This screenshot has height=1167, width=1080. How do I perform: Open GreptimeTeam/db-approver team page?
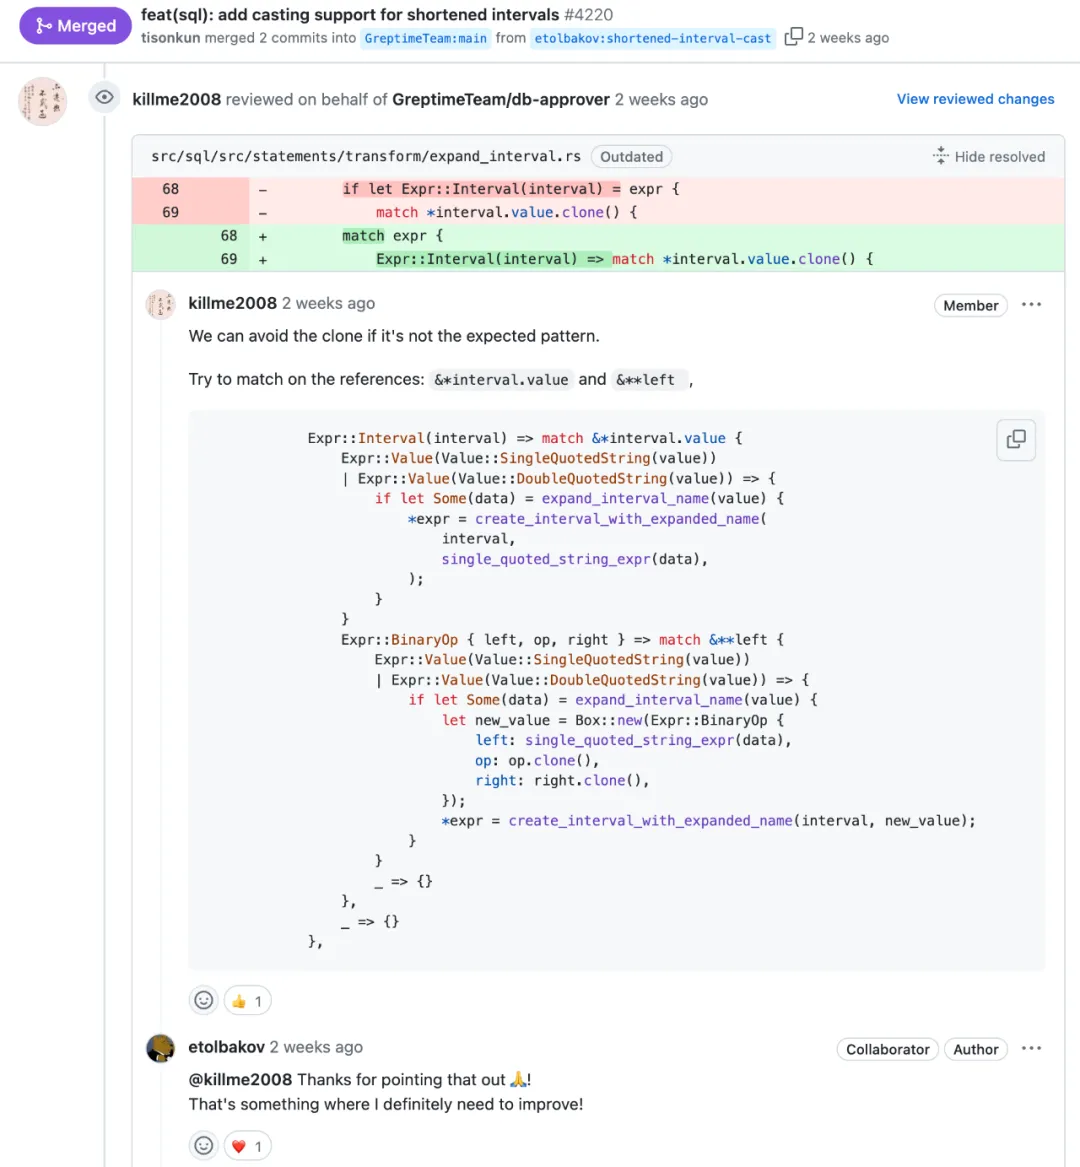(500, 99)
